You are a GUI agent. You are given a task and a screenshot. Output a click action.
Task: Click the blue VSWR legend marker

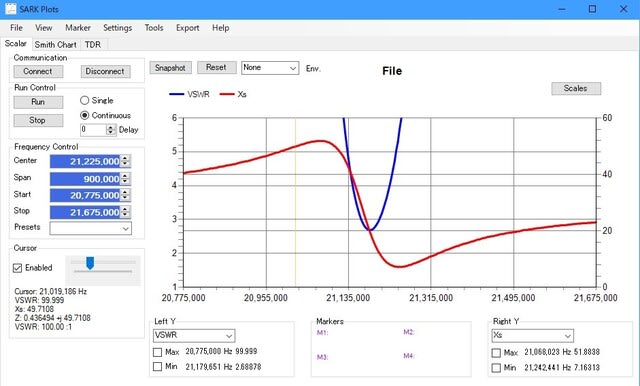click(177, 94)
